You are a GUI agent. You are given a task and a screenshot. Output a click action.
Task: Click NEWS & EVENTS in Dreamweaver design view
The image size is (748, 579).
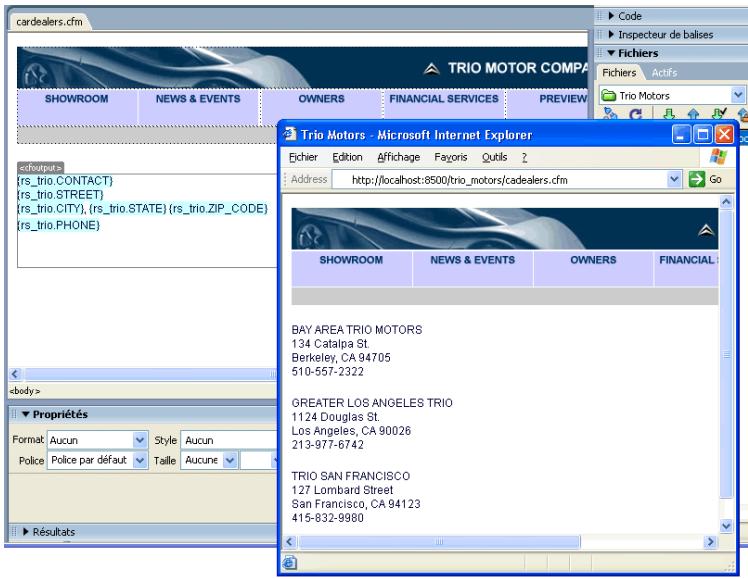(x=198, y=99)
